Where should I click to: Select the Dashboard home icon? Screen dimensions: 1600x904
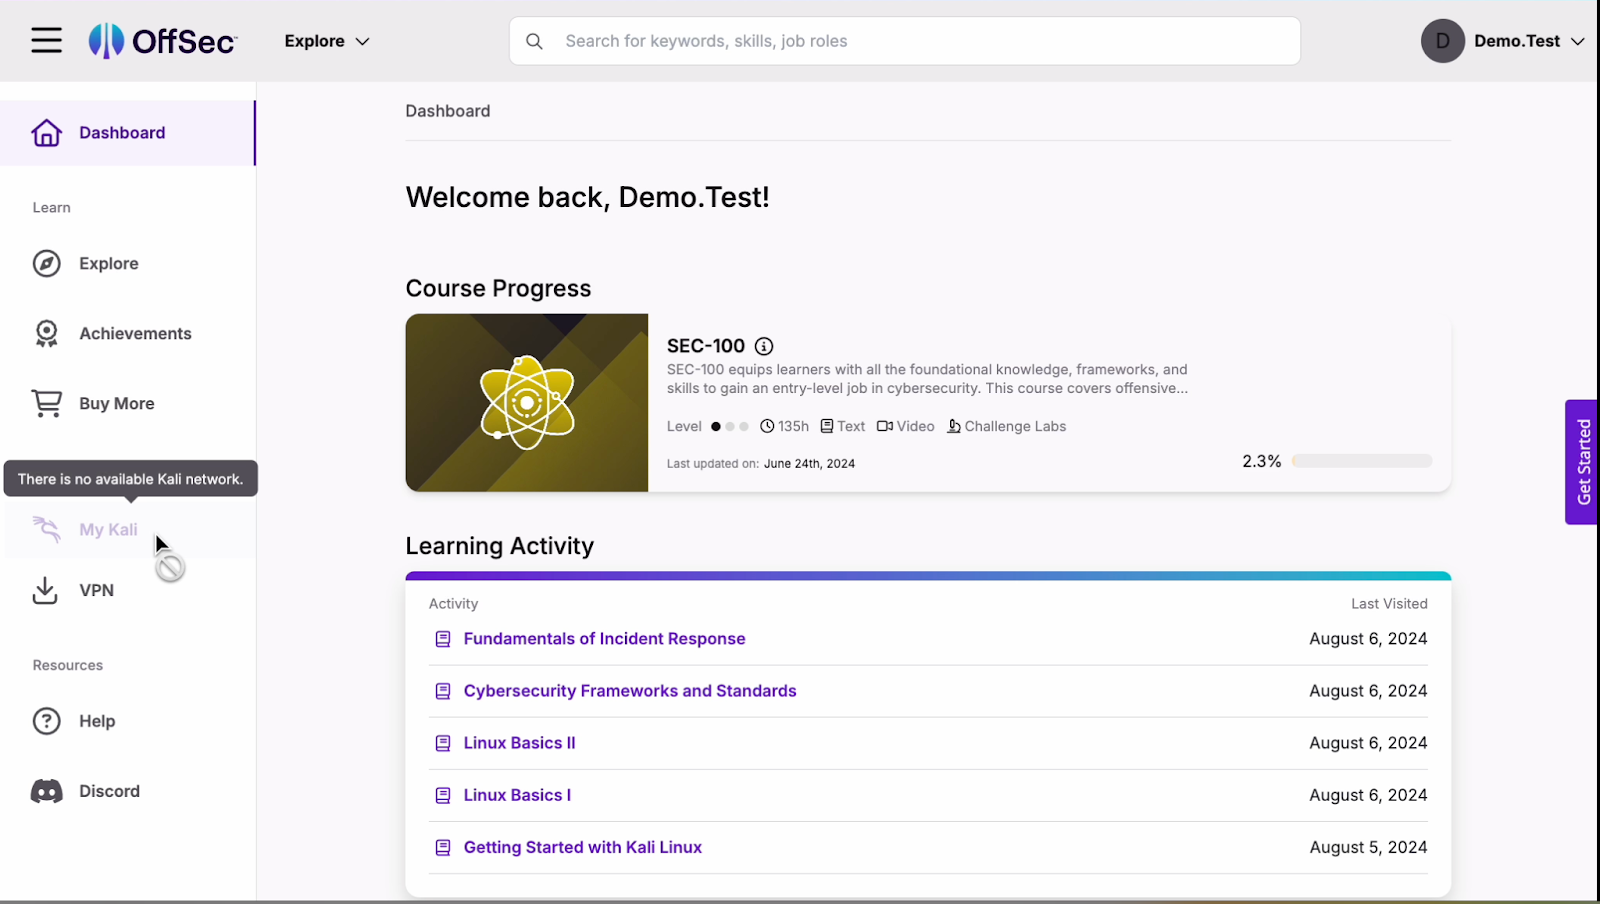coord(46,132)
